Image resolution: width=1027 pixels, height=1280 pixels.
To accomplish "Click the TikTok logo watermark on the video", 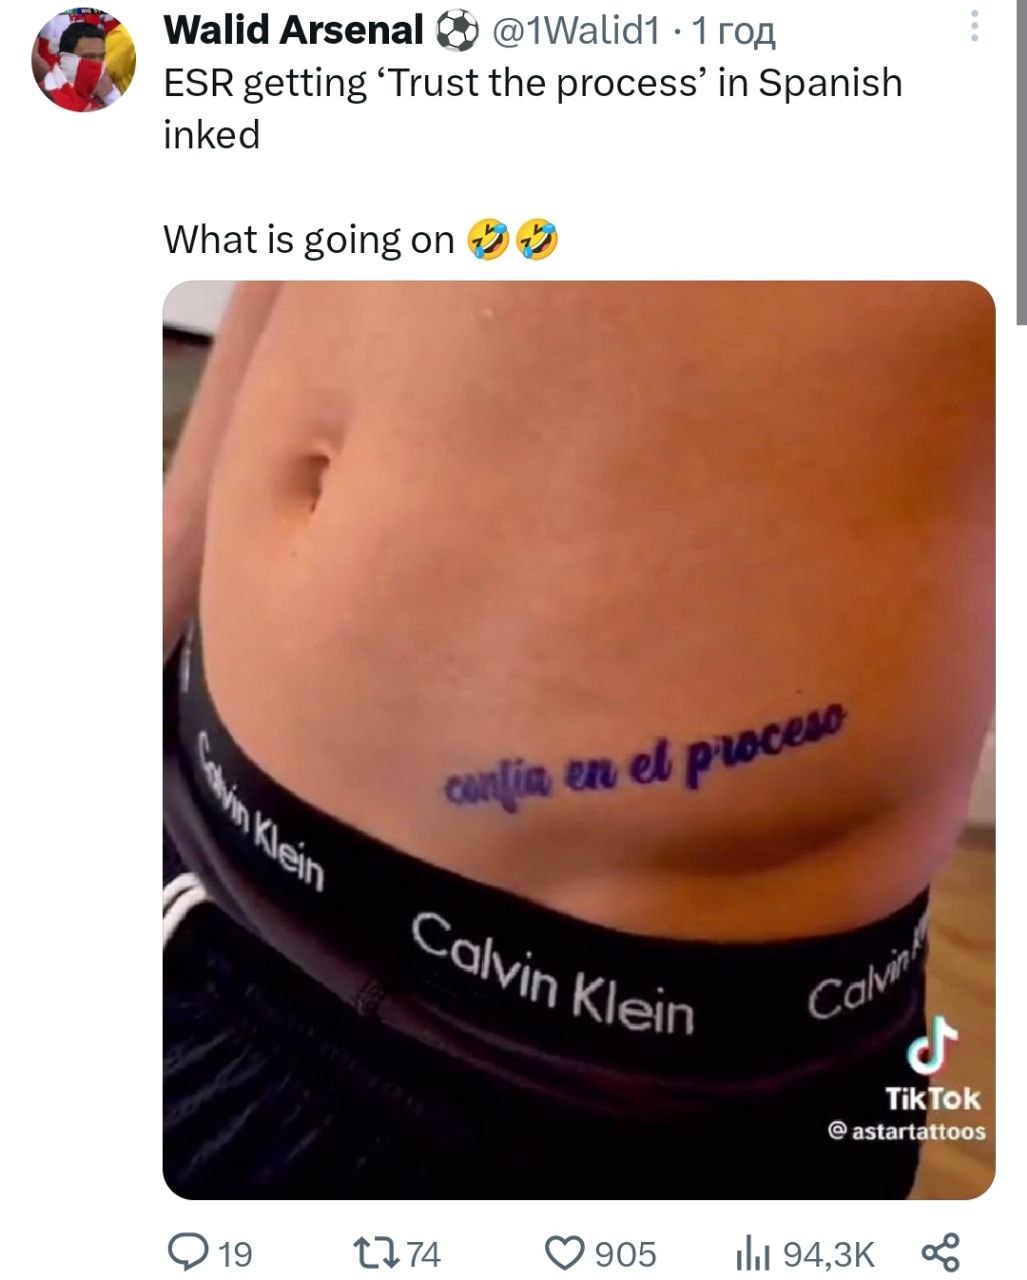I will click(x=932, y=1045).
